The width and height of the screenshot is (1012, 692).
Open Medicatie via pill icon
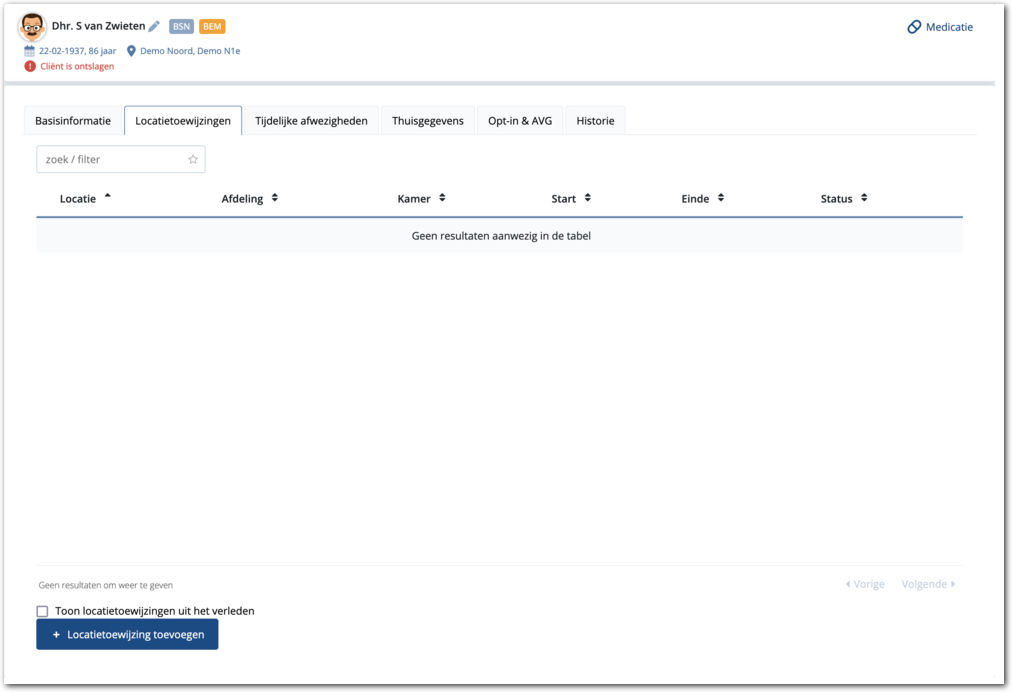coord(914,27)
